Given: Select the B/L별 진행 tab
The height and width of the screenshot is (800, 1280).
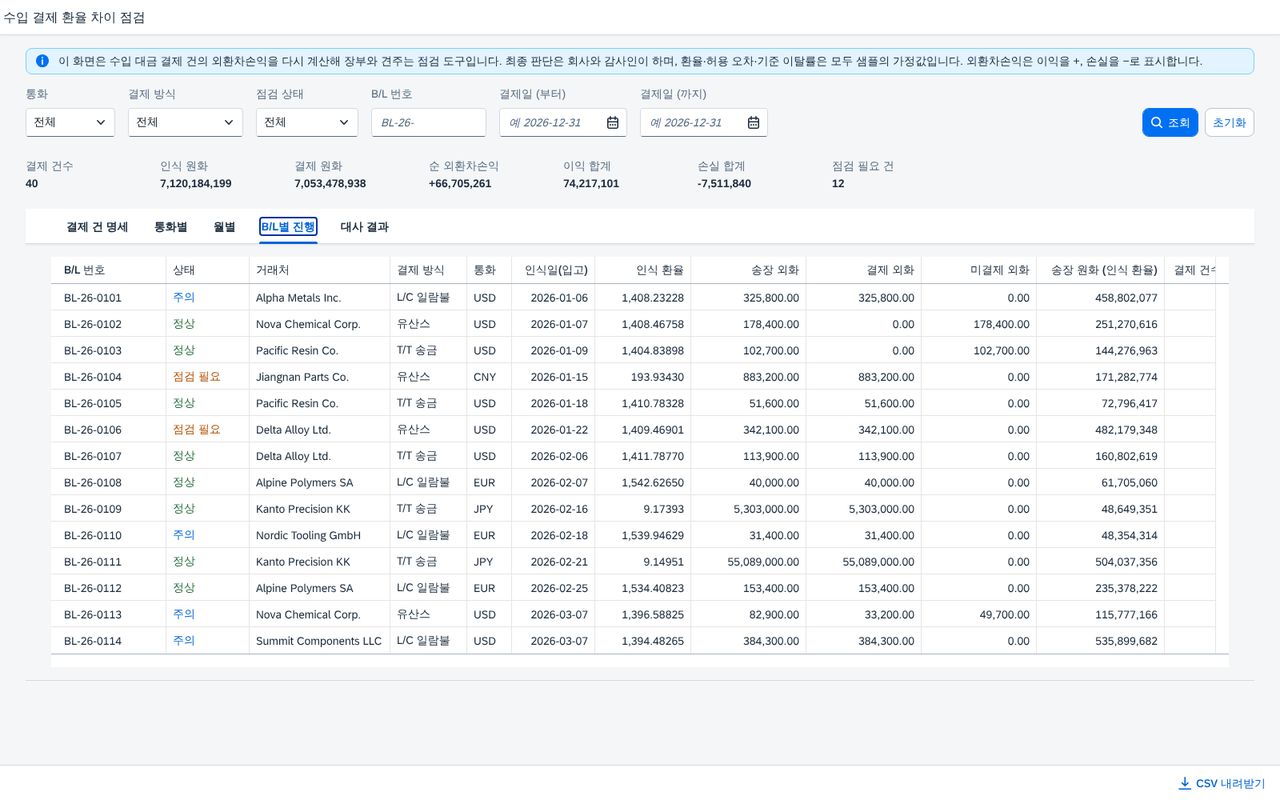Looking at the screenshot, I should [288, 227].
